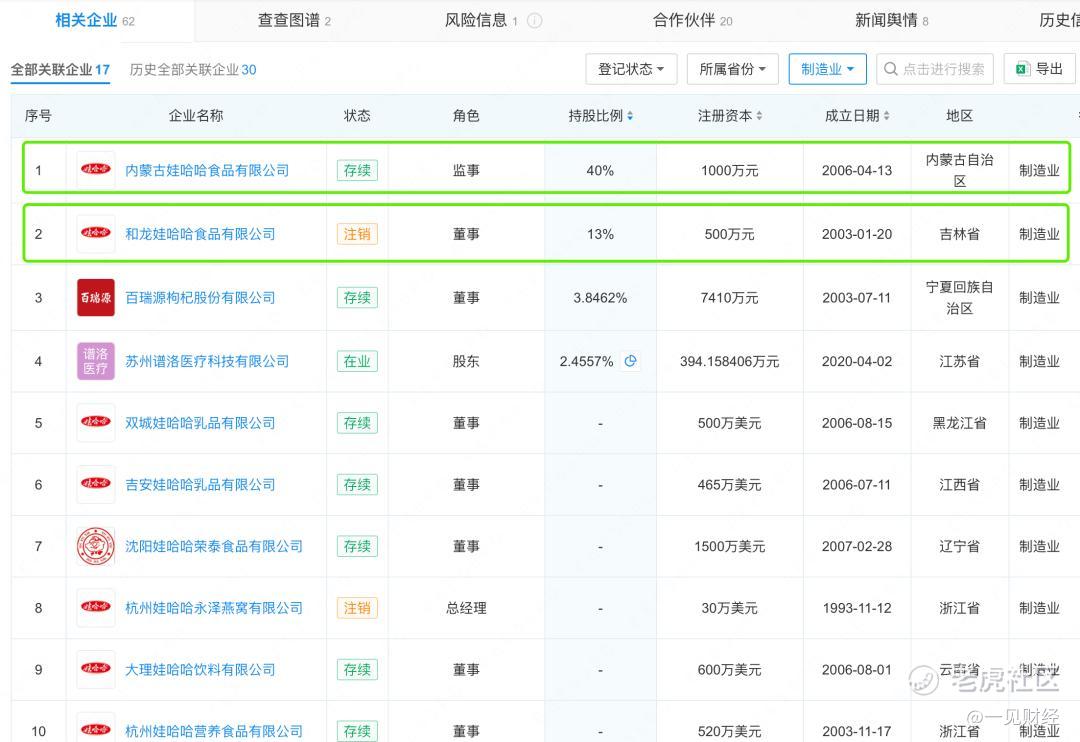Click the 双城娃哈哈乳品有限公司 logo
Screen dimensions: 1080x742
pos(96,422)
